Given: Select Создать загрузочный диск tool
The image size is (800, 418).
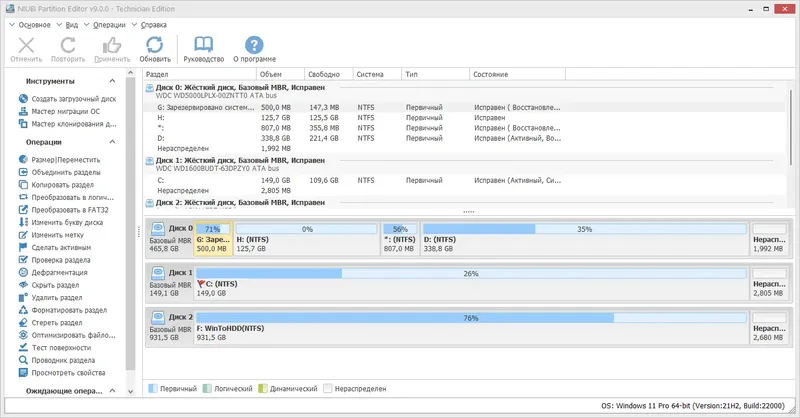Looking at the screenshot, I should coord(67,99).
